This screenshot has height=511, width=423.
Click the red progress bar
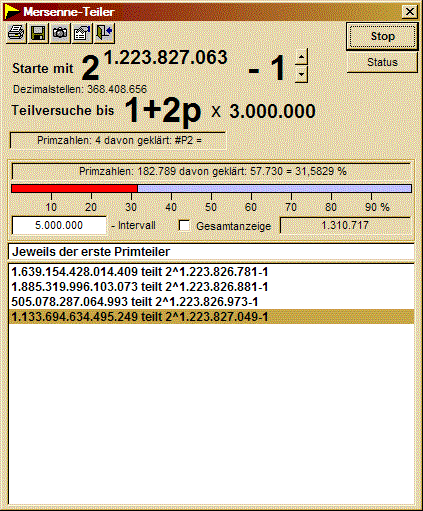click(x=74, y=188)
